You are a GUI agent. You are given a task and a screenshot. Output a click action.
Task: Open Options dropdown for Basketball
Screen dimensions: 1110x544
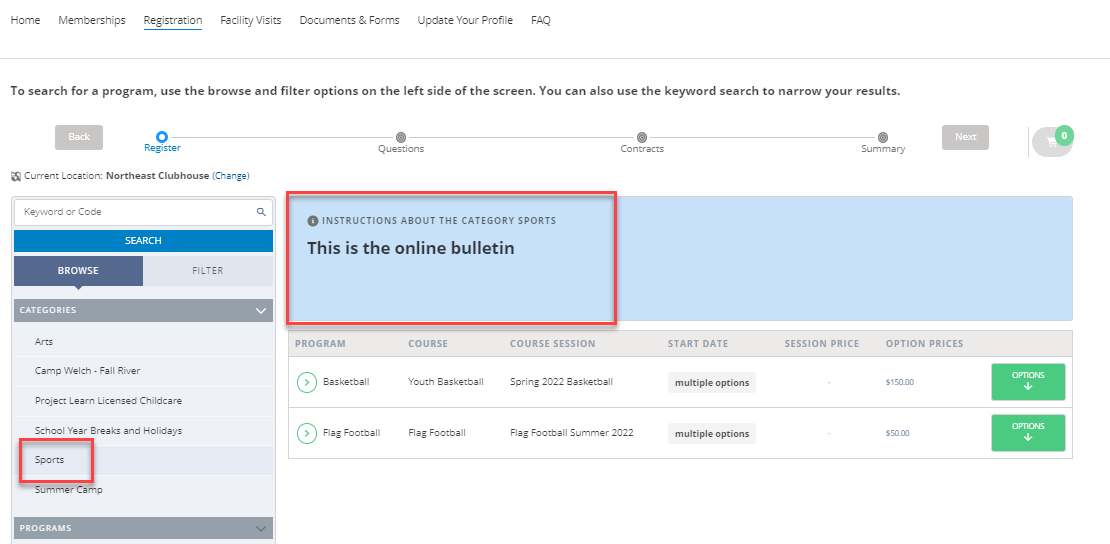(1027, 382)
